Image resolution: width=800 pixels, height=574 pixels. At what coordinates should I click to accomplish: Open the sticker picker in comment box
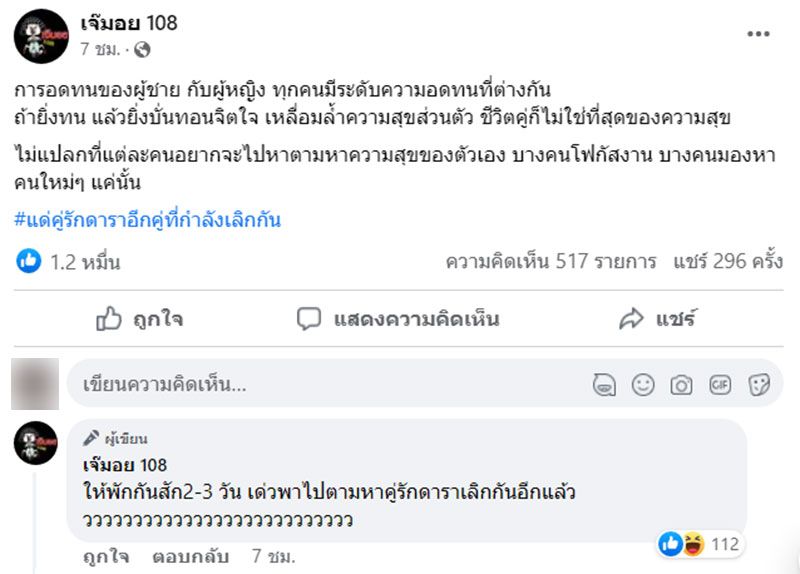tap(759, 385)
